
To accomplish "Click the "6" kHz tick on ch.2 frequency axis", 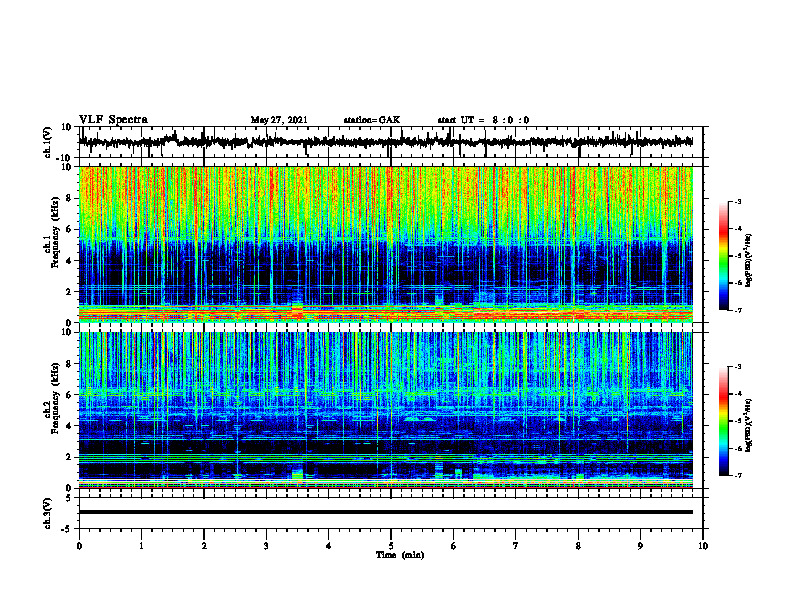I will coord(69,395).
